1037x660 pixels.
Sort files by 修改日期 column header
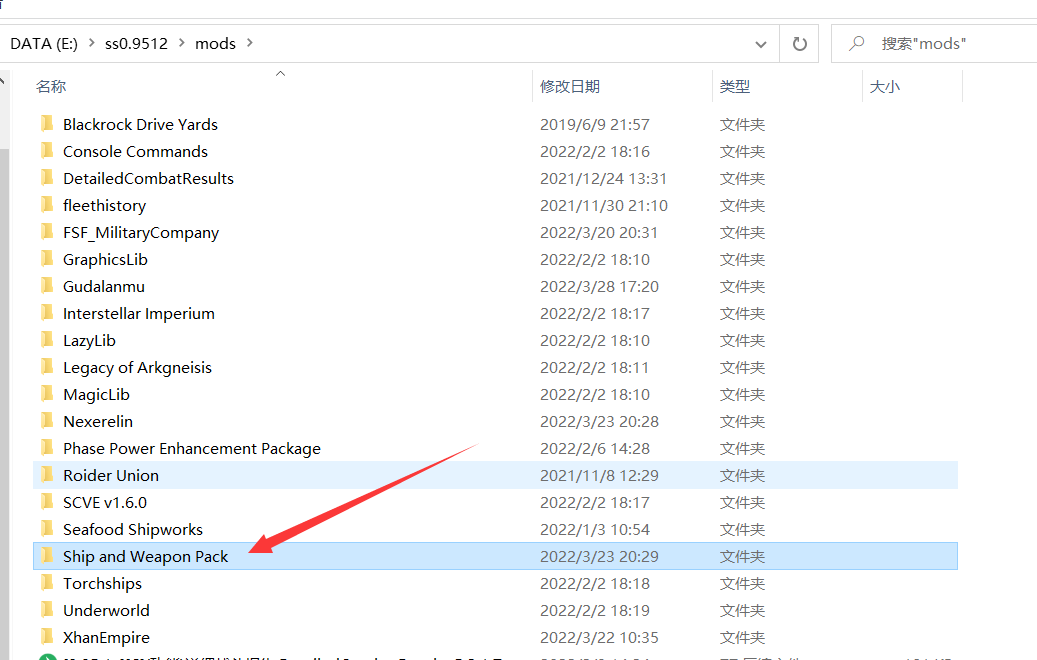coord(570,87)
